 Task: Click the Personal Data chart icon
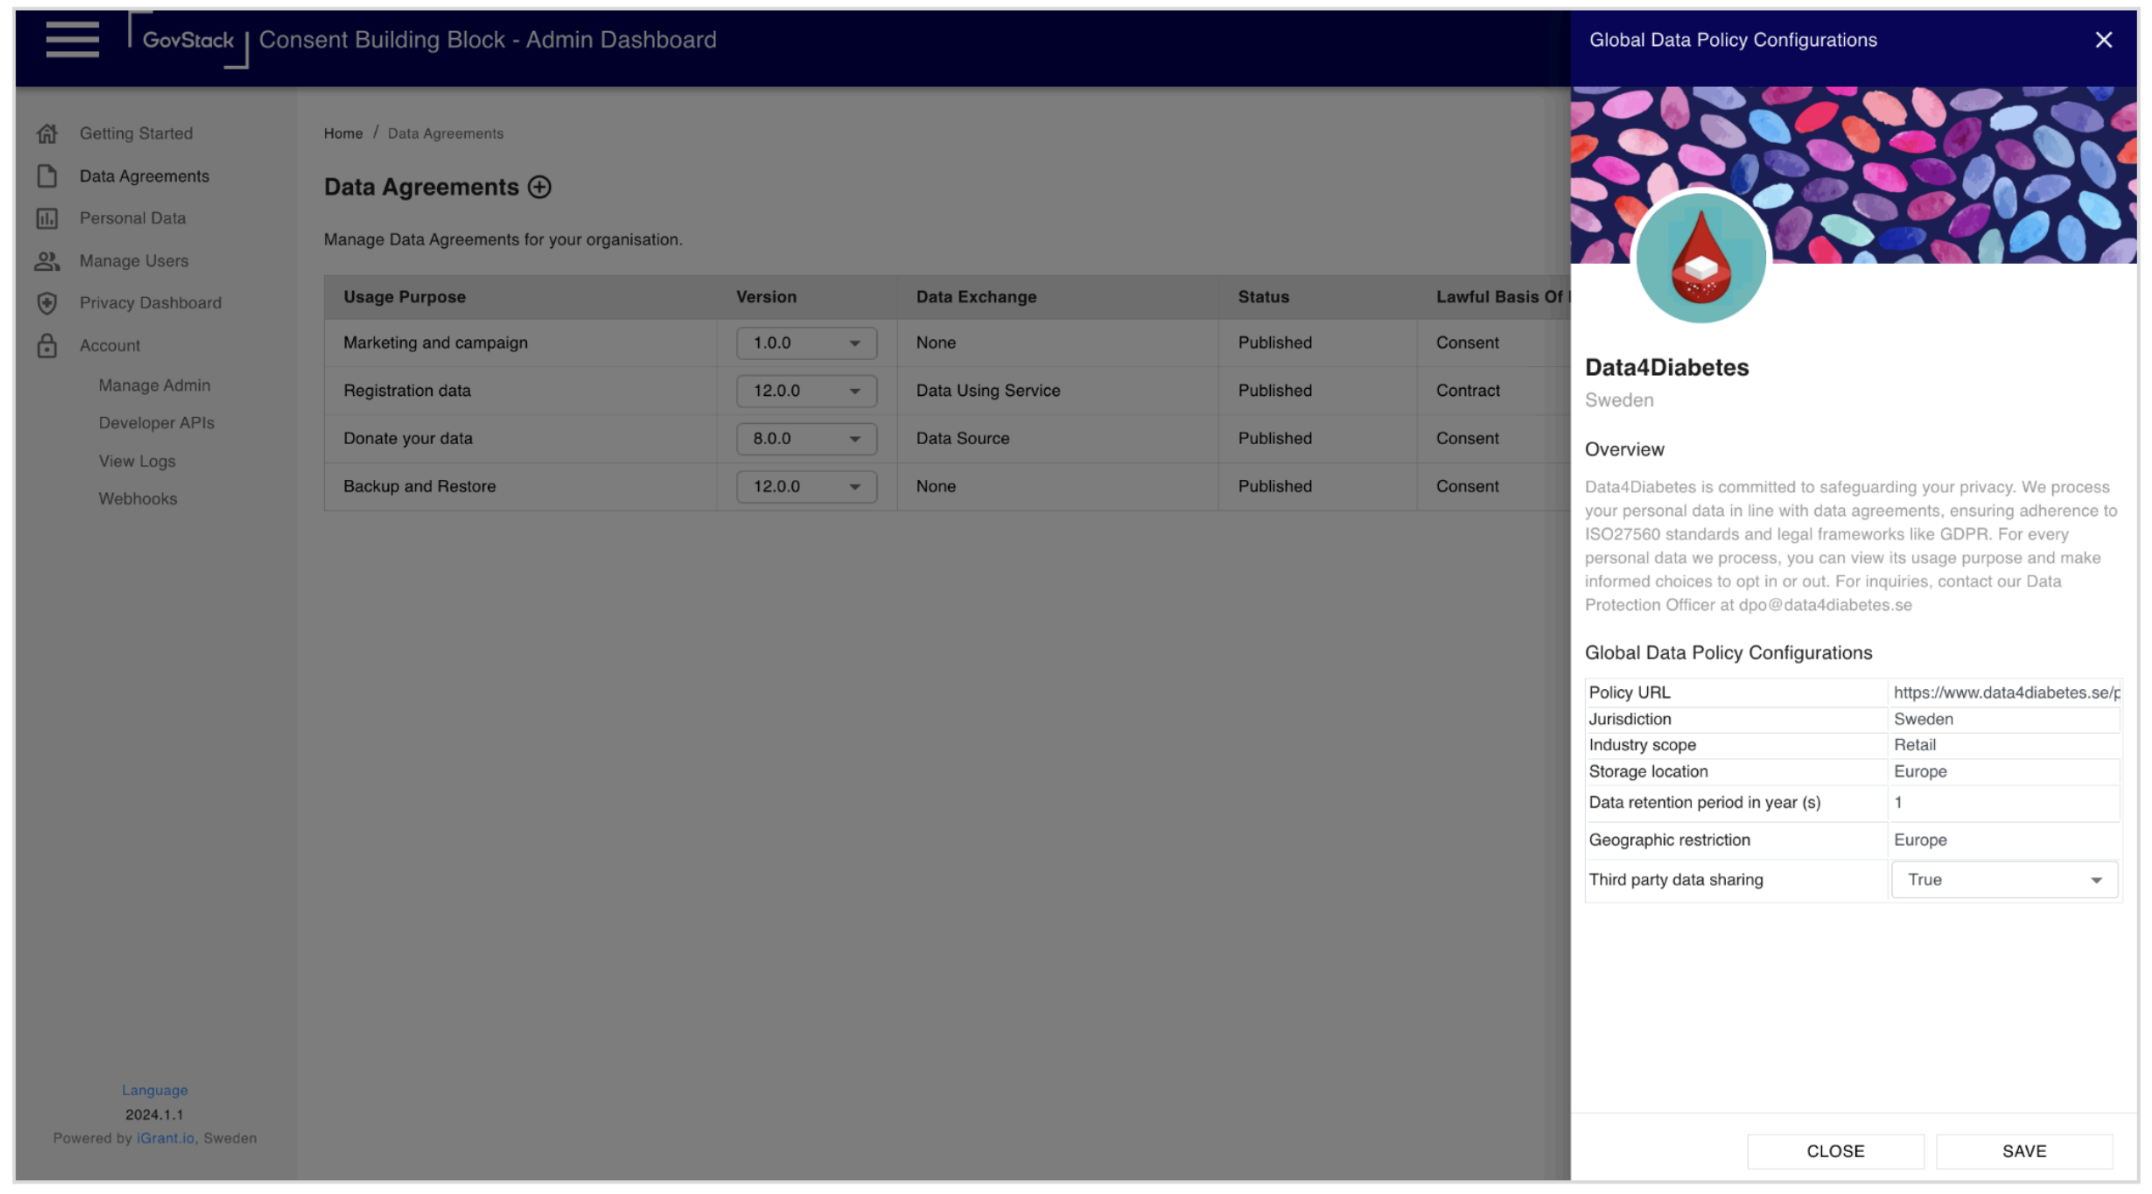[47, 218]
